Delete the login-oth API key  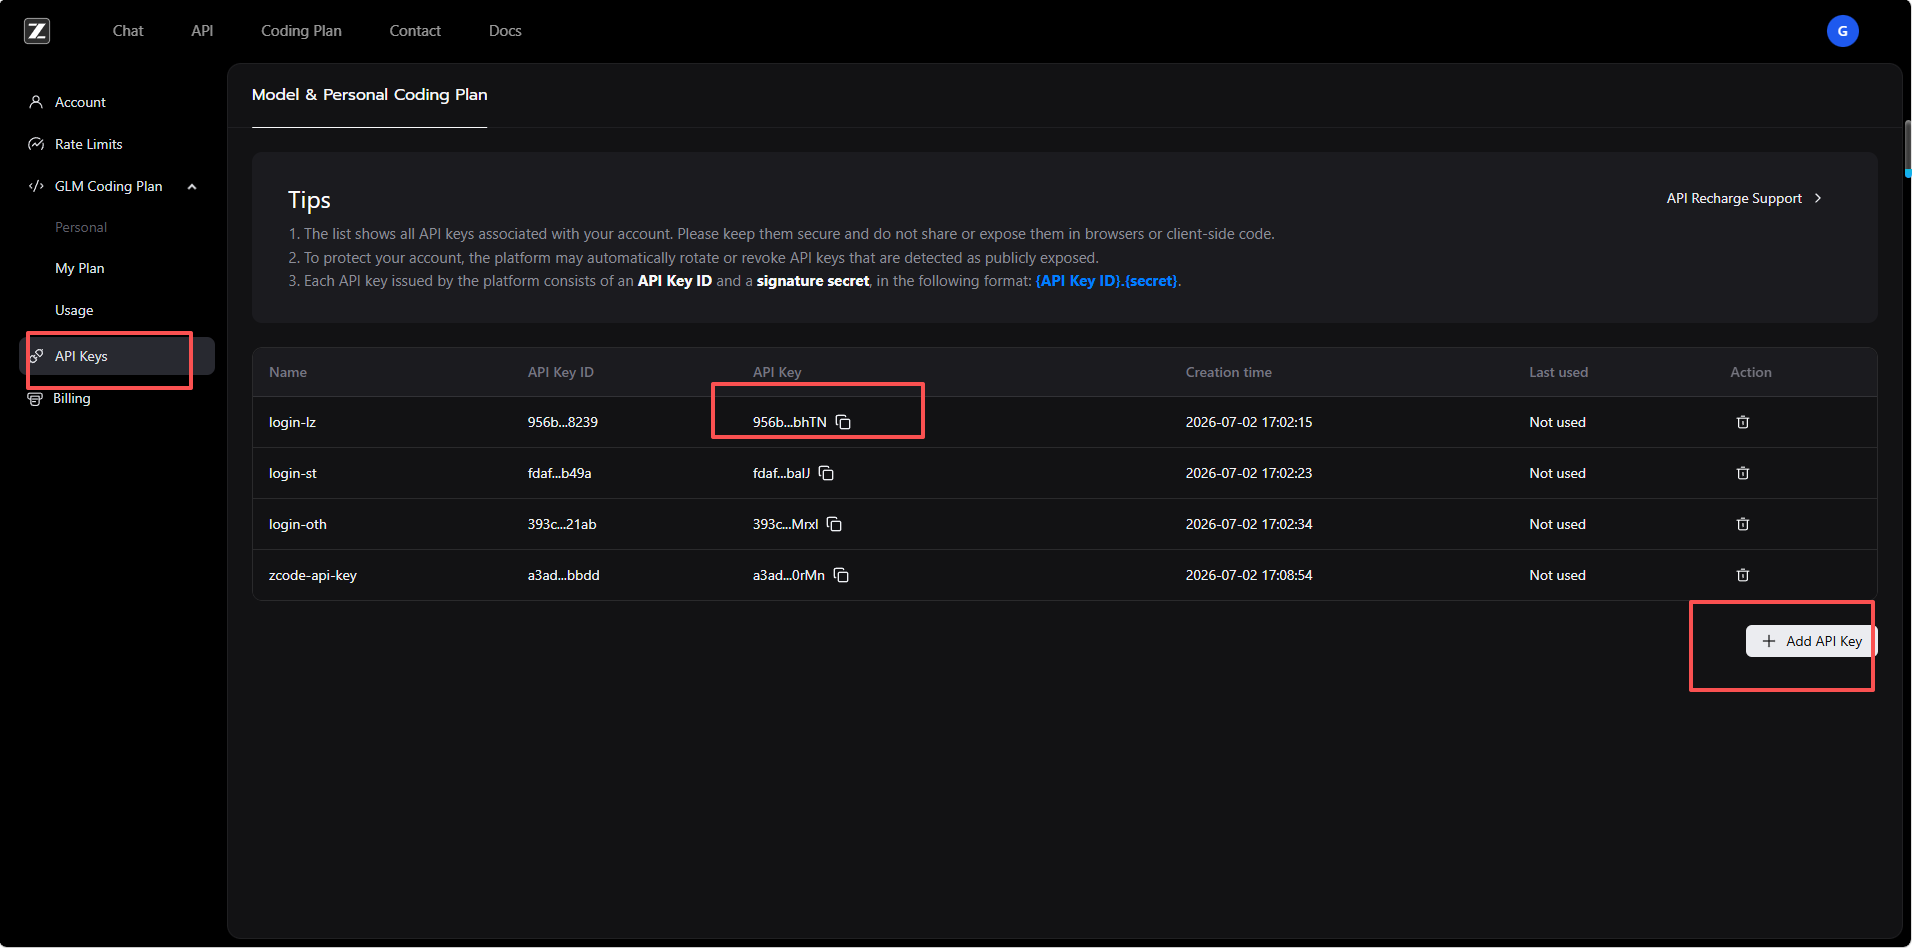pyautogui.click(x=1743, y=524)
